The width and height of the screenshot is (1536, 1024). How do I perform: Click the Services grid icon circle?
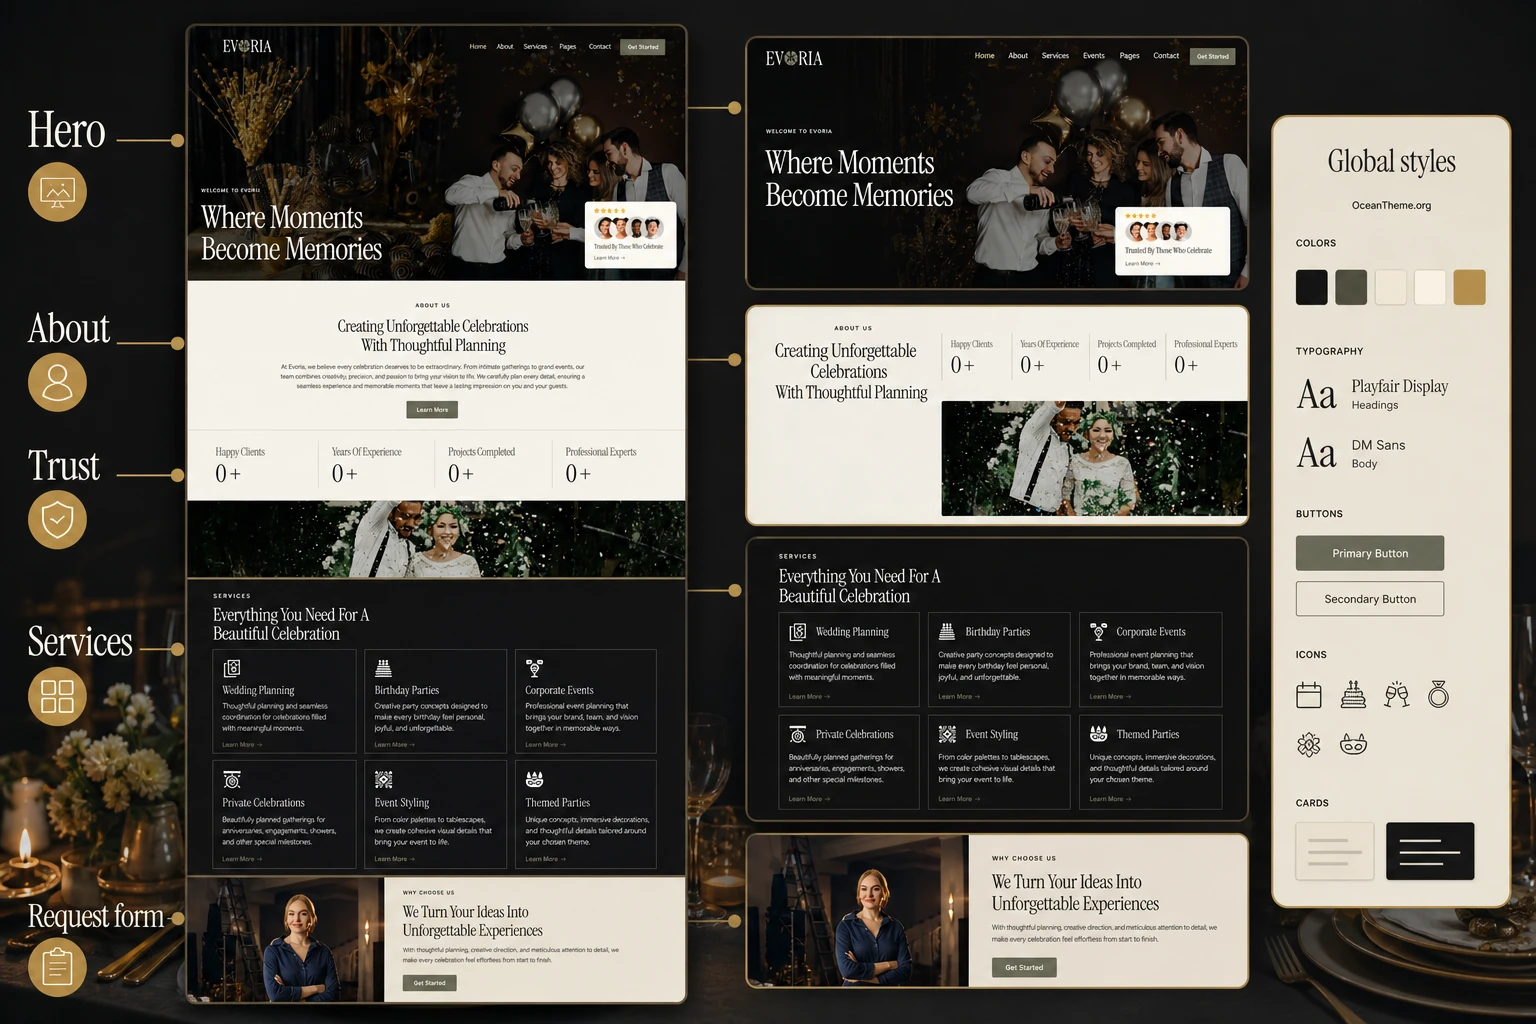pyautogui.click(x=58, y=696)
